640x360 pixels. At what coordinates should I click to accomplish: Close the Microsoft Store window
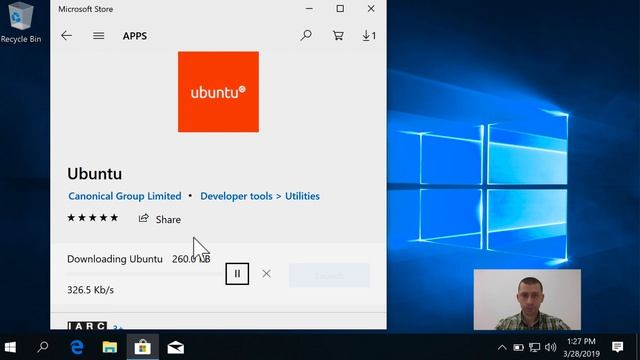click(371, 9)
